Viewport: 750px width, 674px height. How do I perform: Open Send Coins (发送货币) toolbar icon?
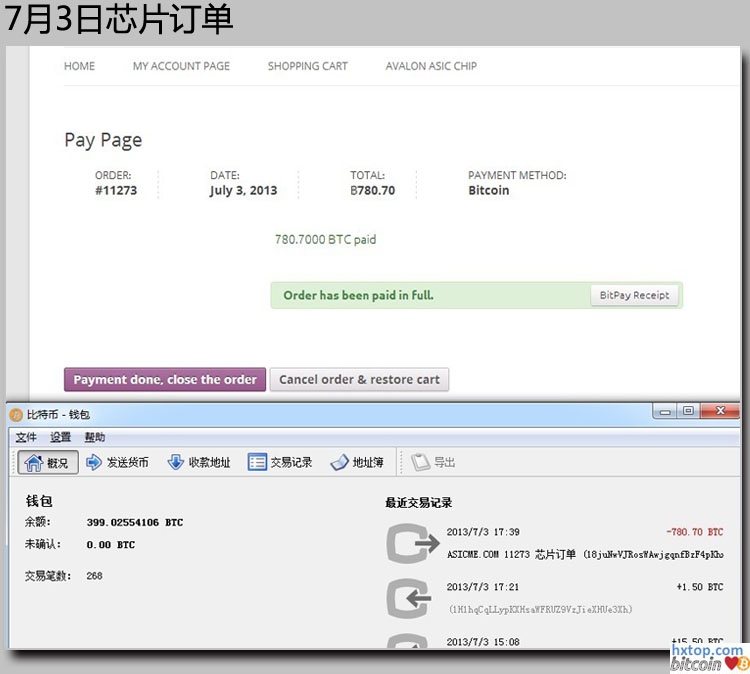pos(95,462)
